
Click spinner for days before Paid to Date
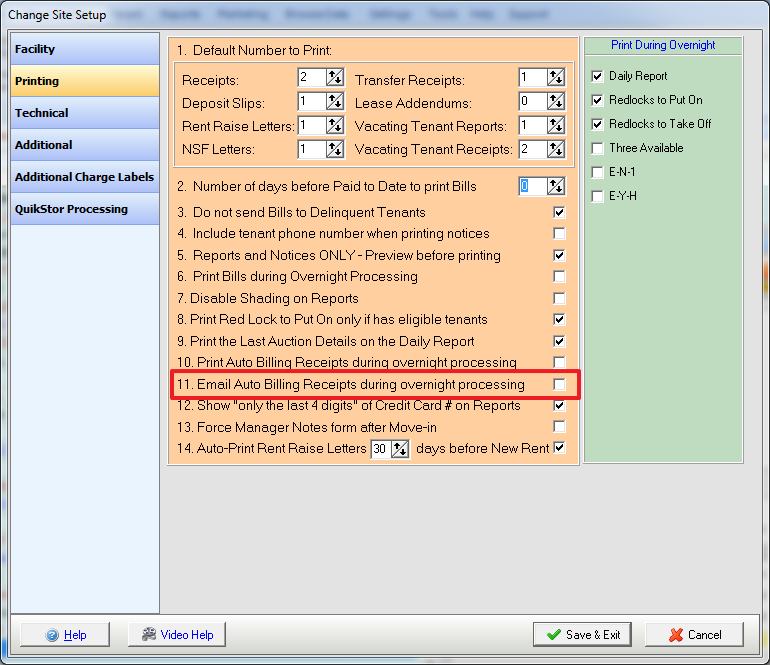[x=556, y=186]
